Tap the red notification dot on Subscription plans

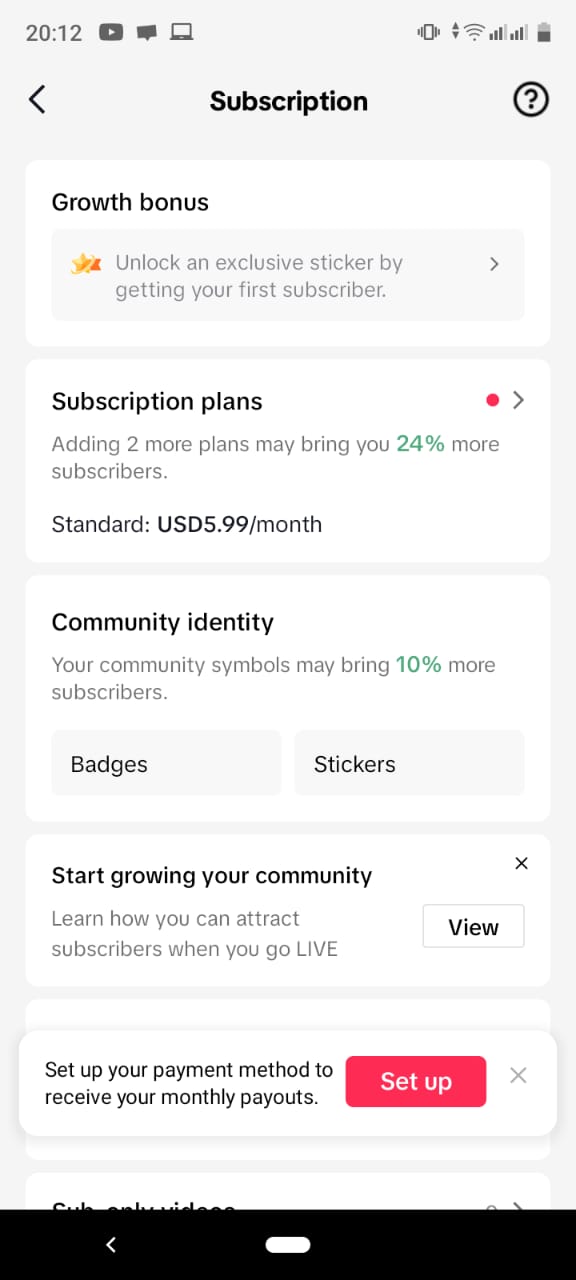492,400
